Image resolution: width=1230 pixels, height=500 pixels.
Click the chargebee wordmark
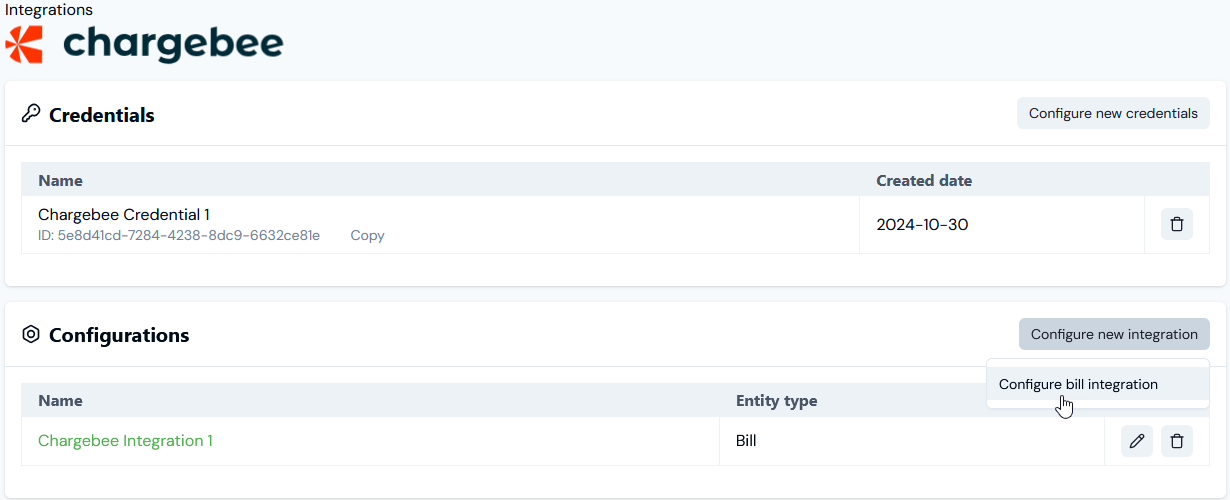(x=173, y=44)
